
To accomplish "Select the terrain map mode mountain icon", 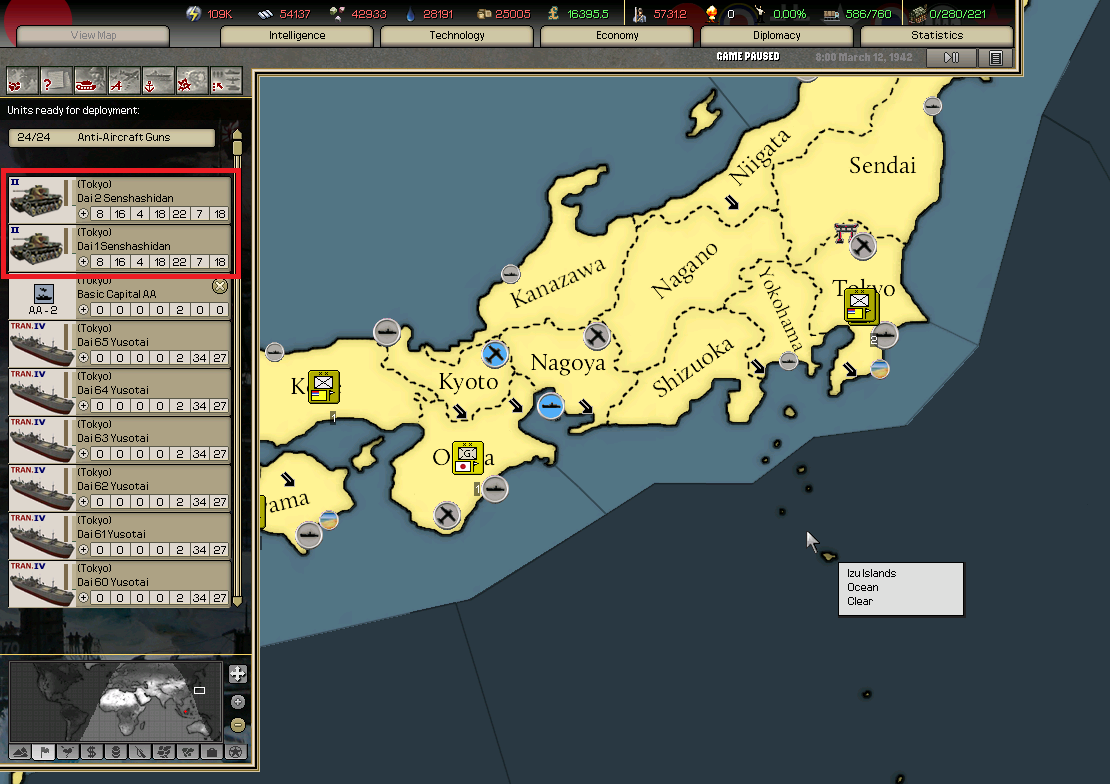I will click(x=20, y=751).
